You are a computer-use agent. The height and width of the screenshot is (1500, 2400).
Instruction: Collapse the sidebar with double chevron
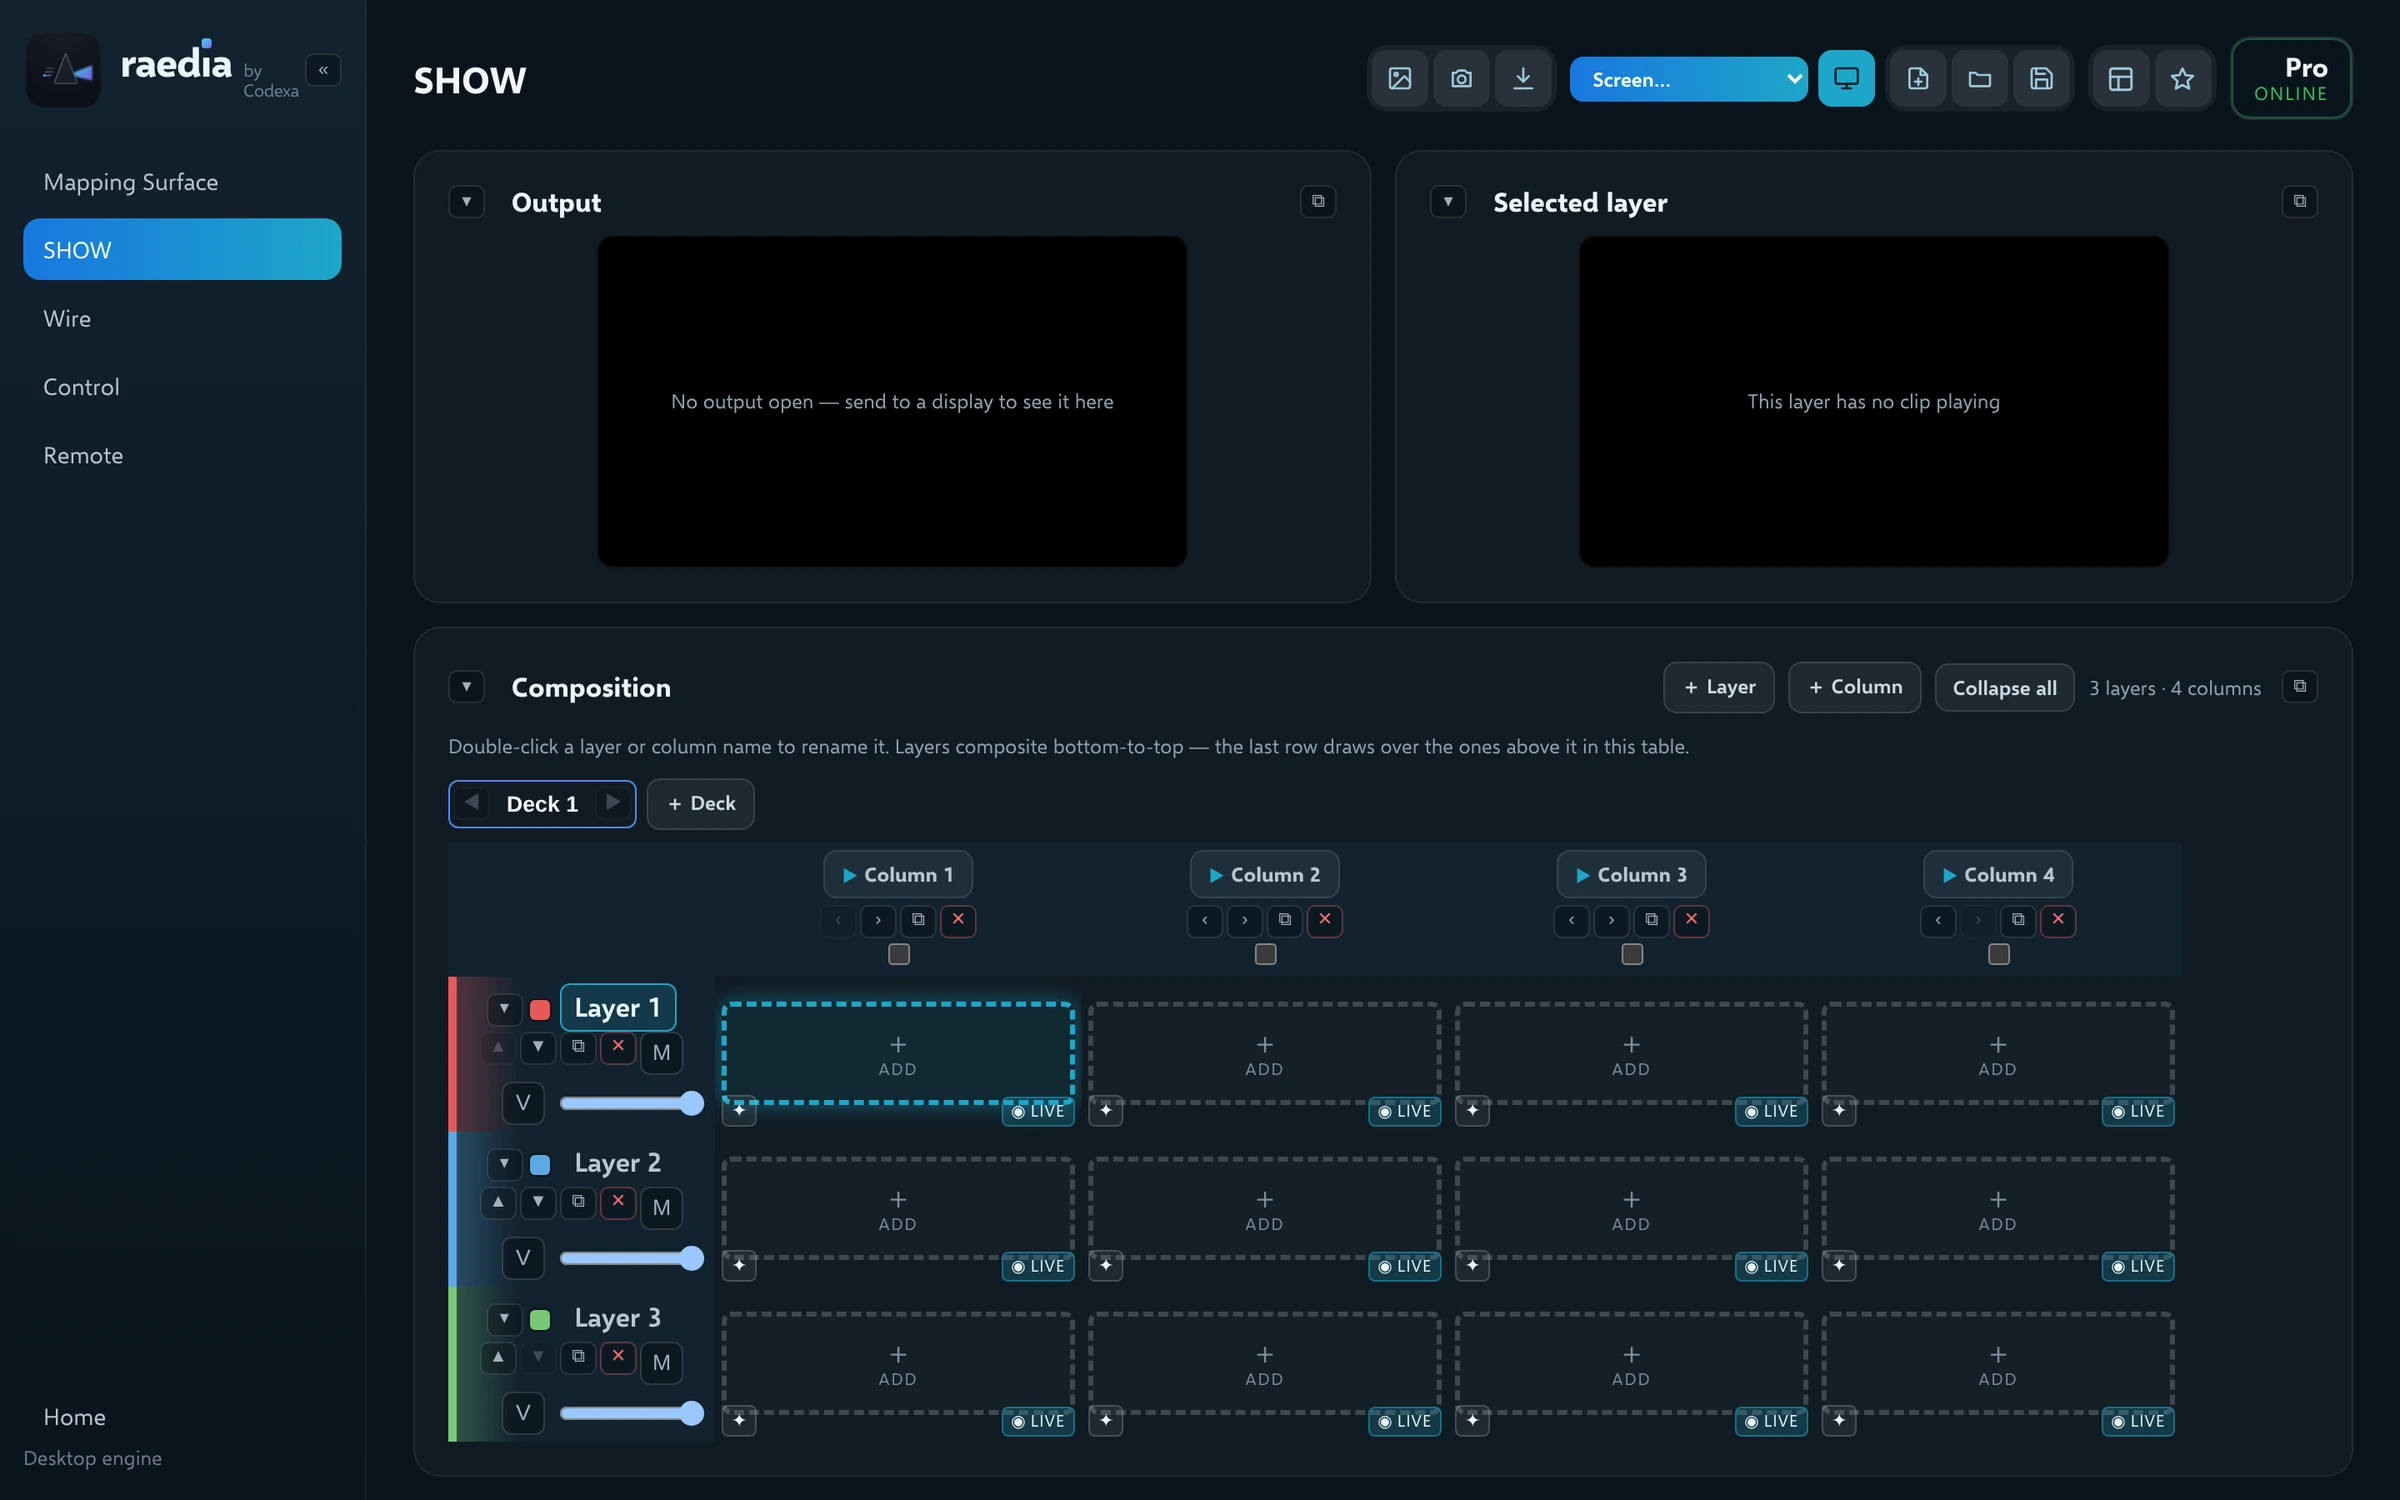[323, 70]
